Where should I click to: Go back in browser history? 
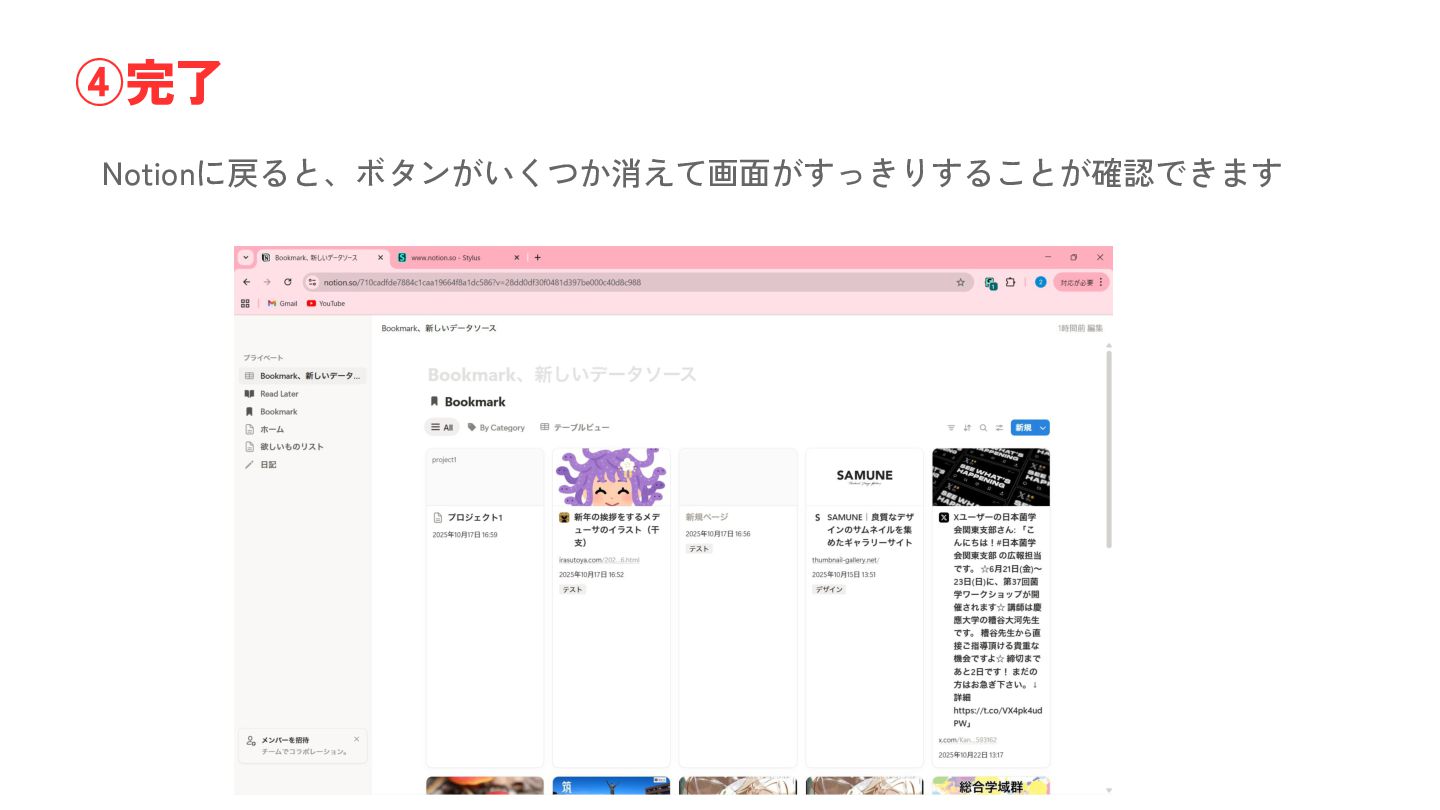coord(247,282)
